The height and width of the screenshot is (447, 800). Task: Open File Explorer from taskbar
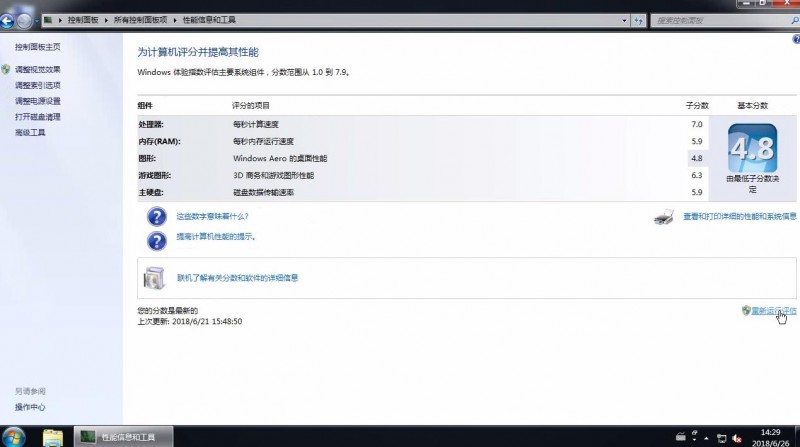[53, 438]
